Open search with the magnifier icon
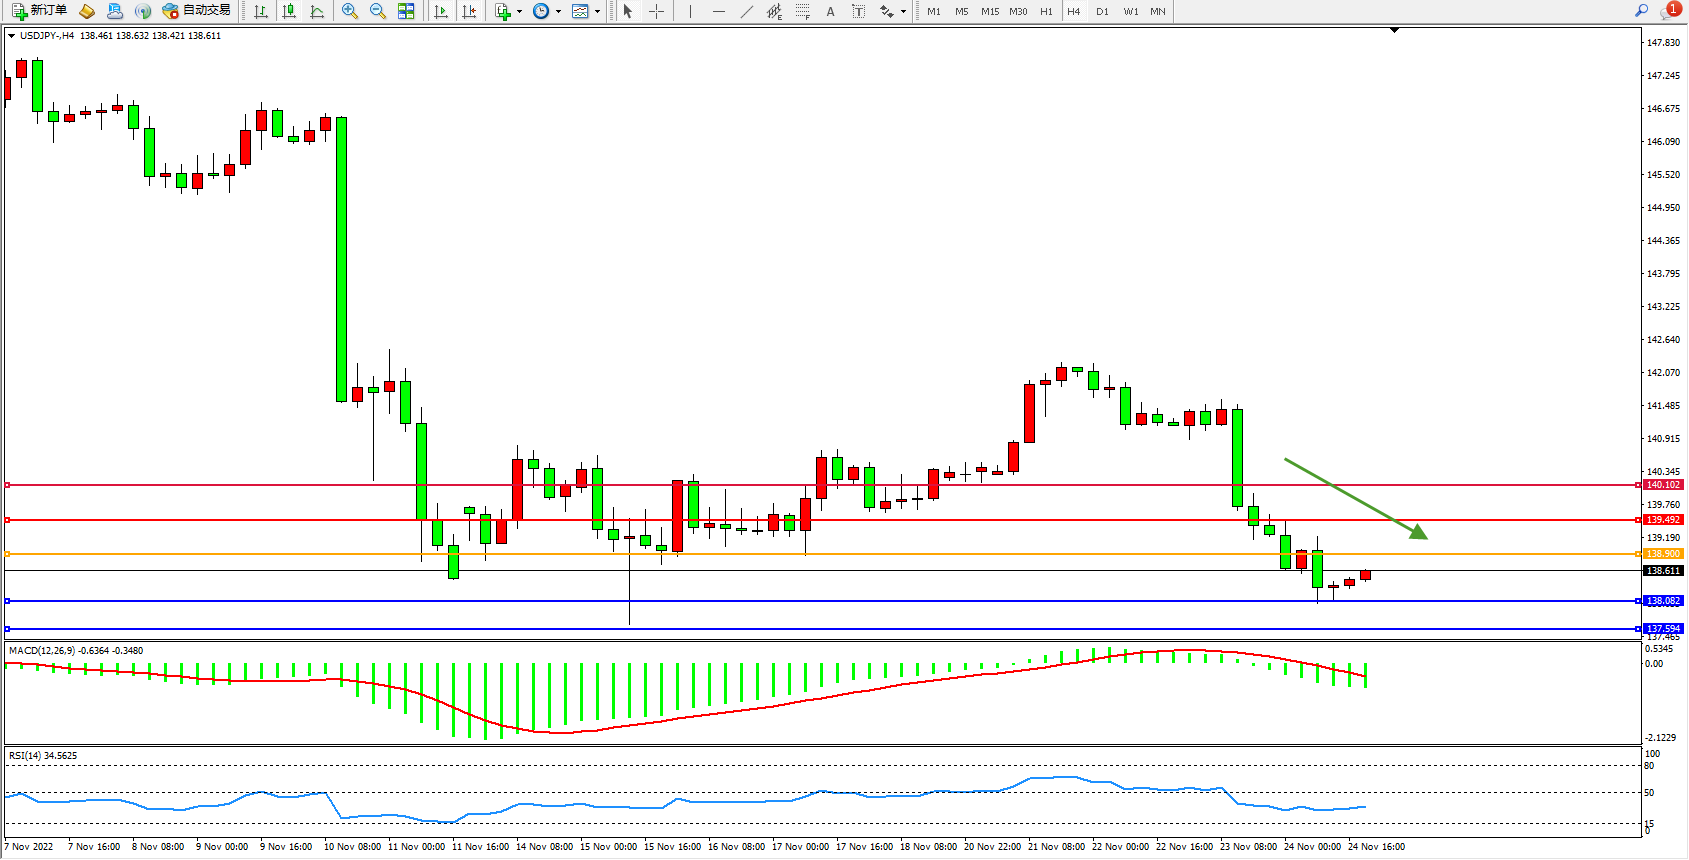Image resolution: width=1689 pixels, height=860 pixels. [x=1641, y=11]
